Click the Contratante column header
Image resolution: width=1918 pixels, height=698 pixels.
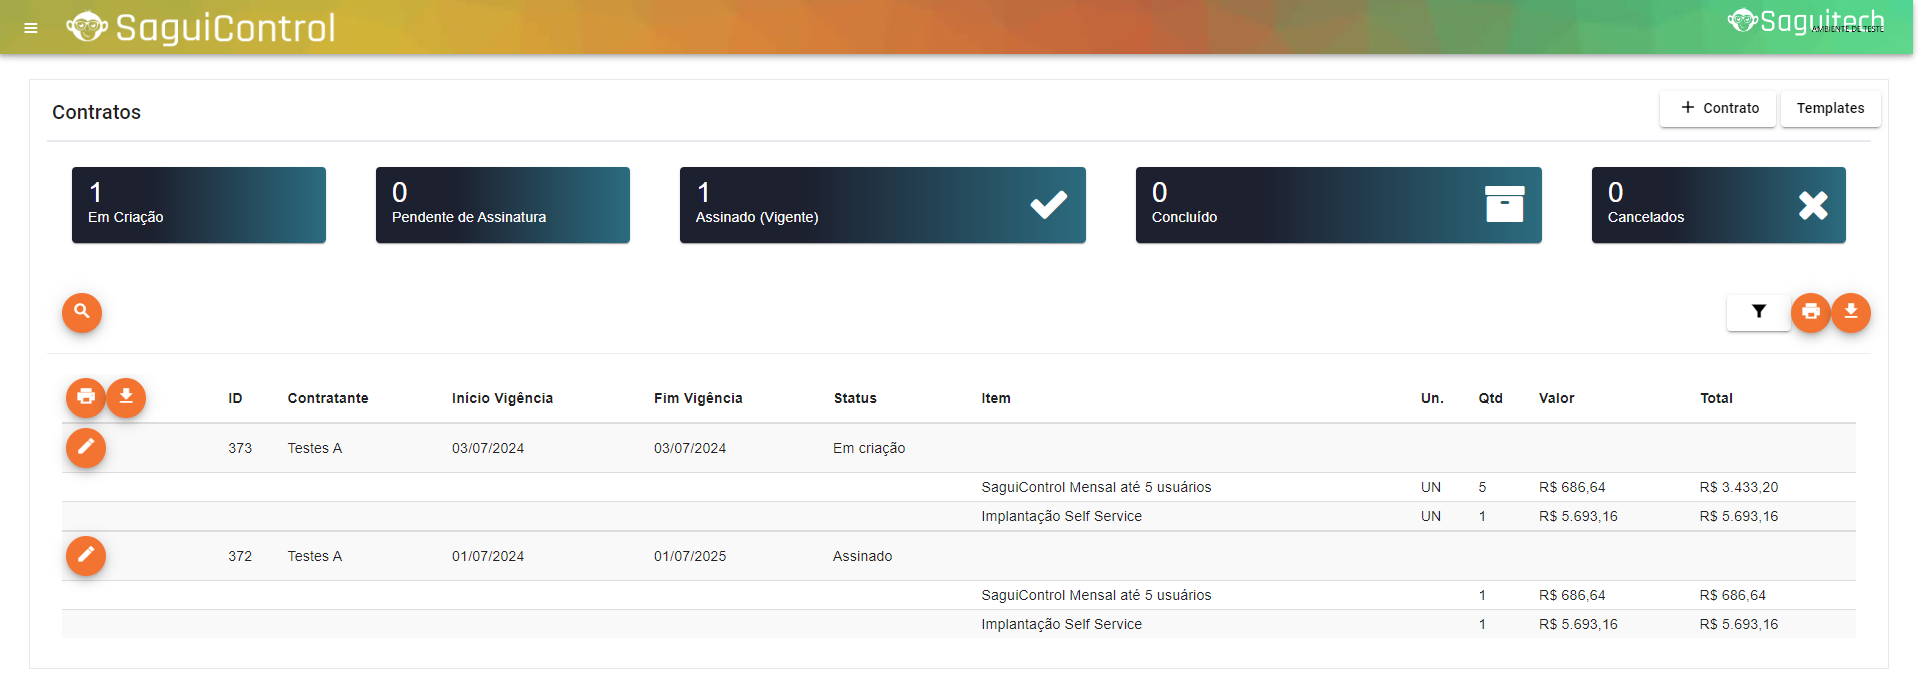tap(328, 398)
